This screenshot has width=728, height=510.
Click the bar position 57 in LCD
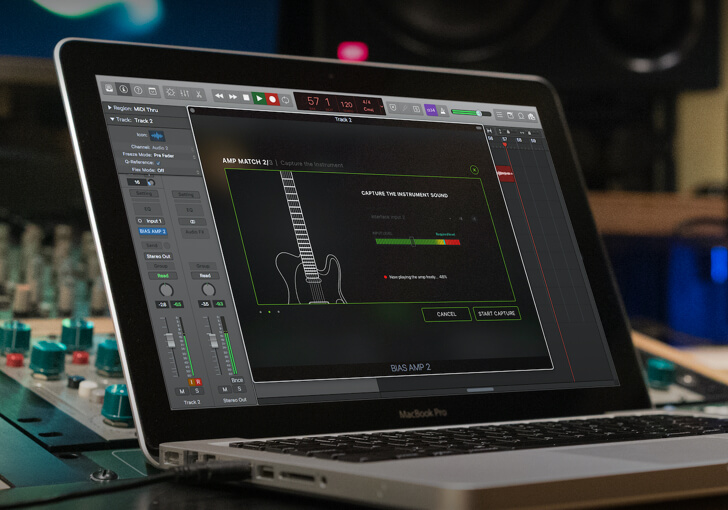click(313, 101)
